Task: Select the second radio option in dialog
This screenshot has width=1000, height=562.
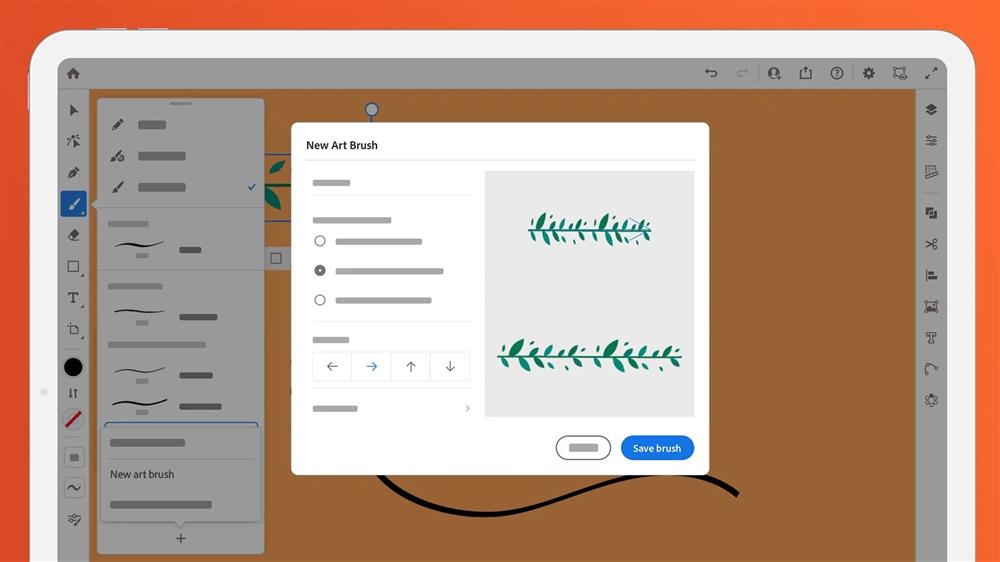Action: click(320, 271)
